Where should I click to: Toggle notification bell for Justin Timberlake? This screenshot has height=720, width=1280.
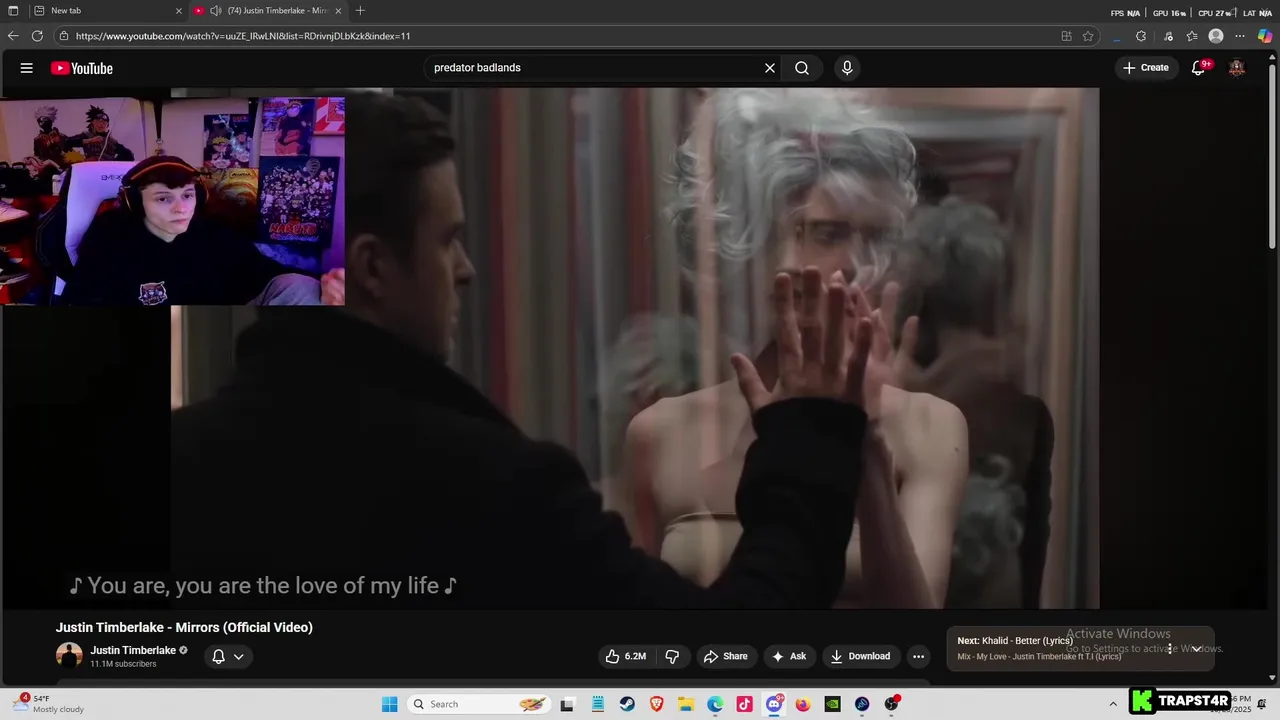(x=218, y=657)
